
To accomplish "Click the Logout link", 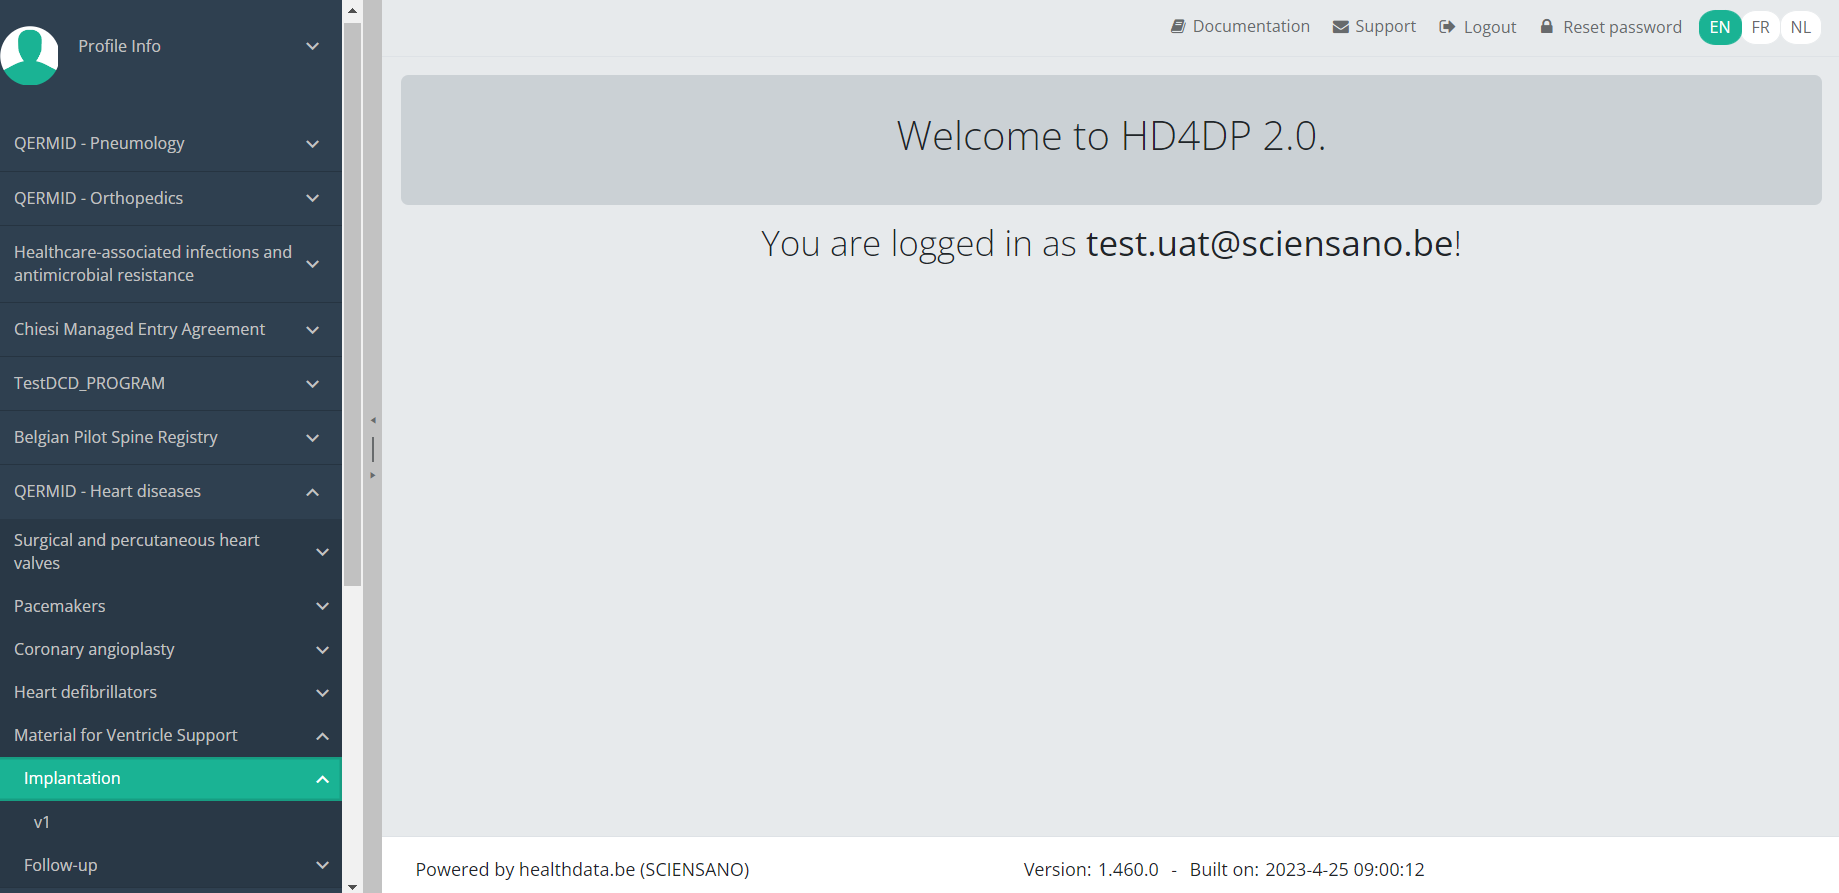I will [x=1489, y=27].
